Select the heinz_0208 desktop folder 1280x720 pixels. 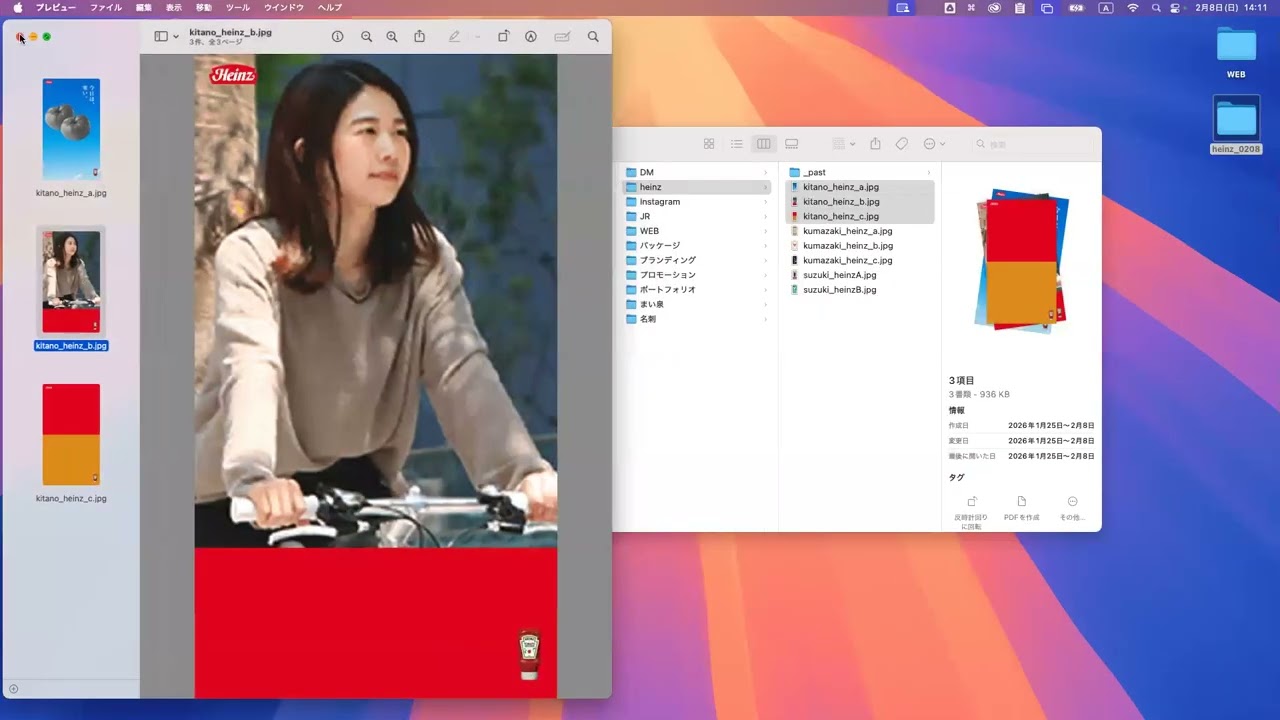pyautogui.click(x=1236, y=125)
